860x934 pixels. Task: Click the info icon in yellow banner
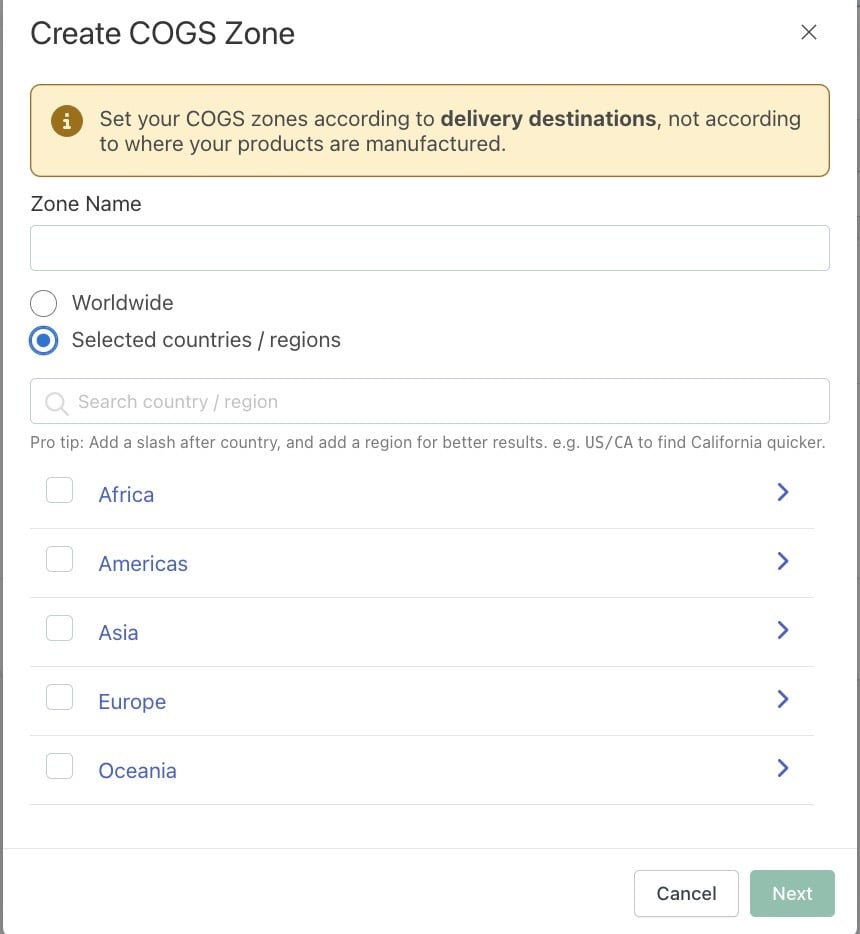pos(67,121)
